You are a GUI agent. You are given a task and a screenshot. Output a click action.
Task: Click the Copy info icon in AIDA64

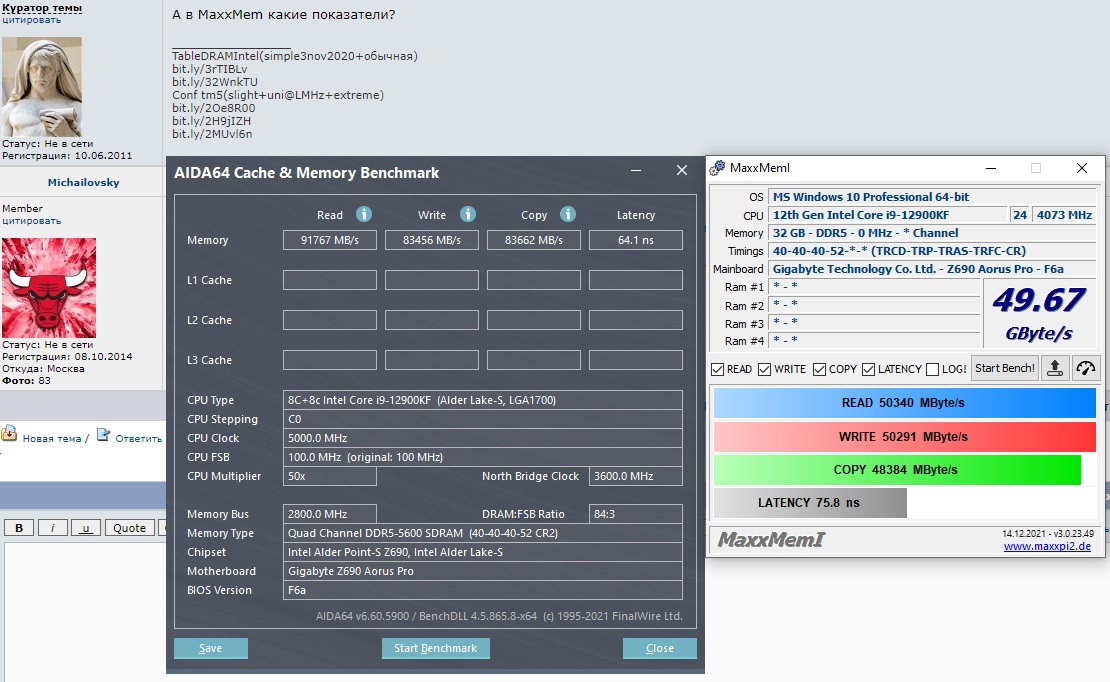point(568,214)
